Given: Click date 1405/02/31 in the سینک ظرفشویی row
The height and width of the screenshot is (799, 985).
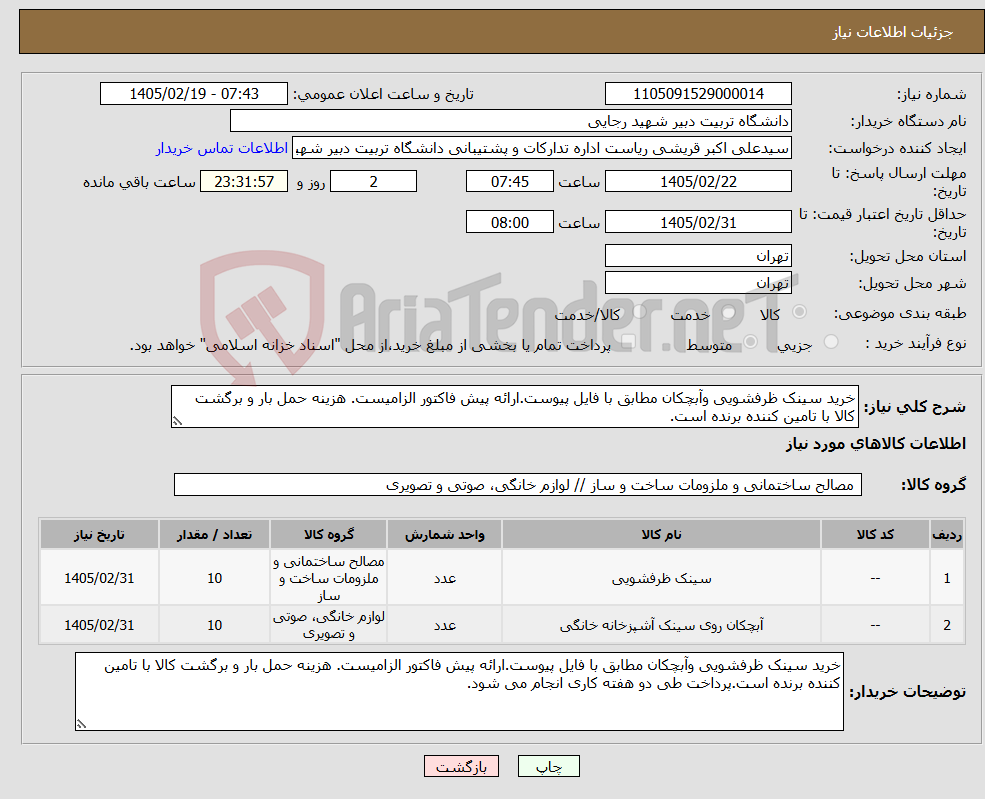Looking at the screenshot, I should pyautogui.click(x=99, y=578).
